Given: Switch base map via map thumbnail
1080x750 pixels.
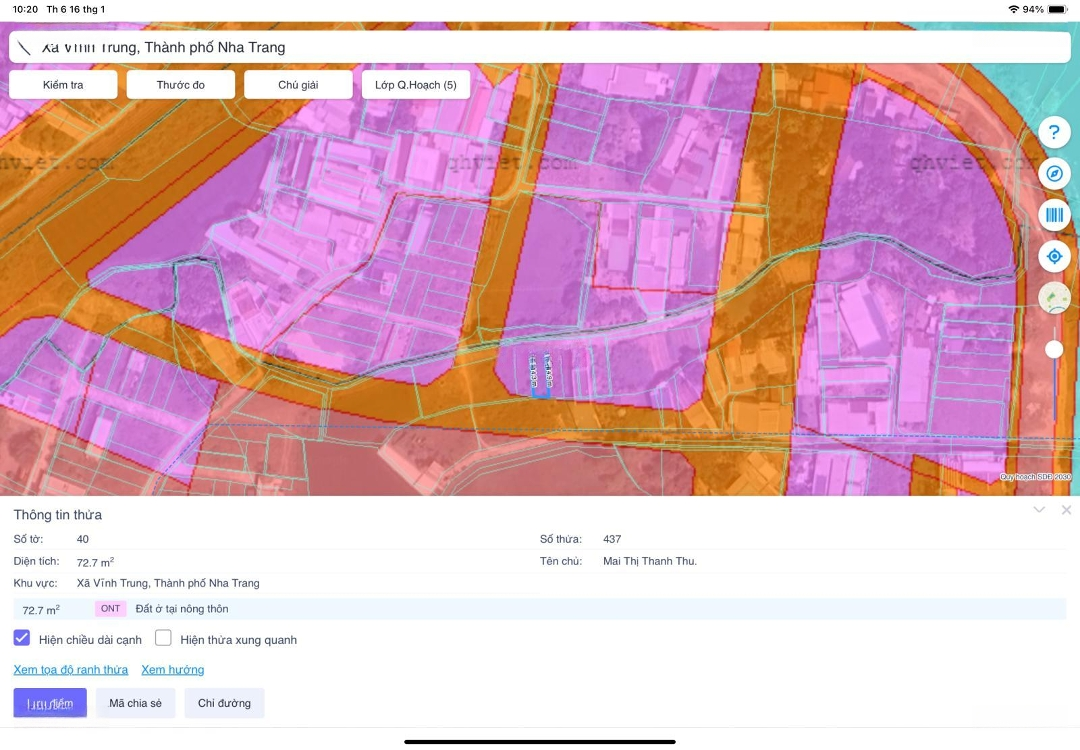Looking at the screenshot, I should pos(1054,298).
